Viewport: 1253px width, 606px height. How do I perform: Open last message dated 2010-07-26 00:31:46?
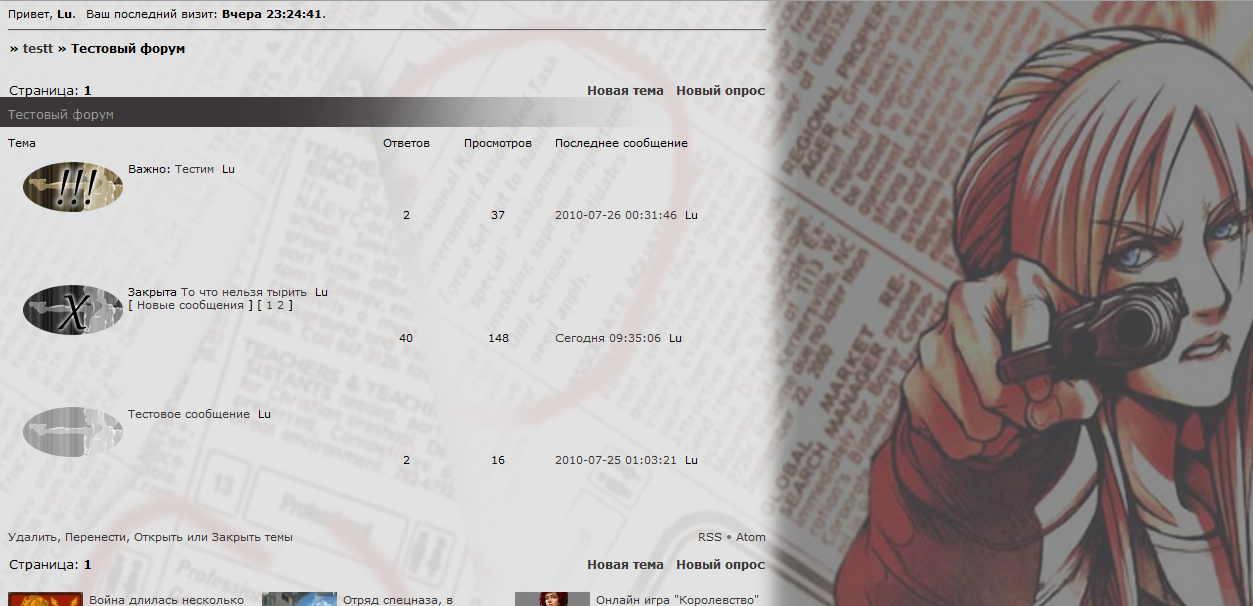(x=616, y=215)
